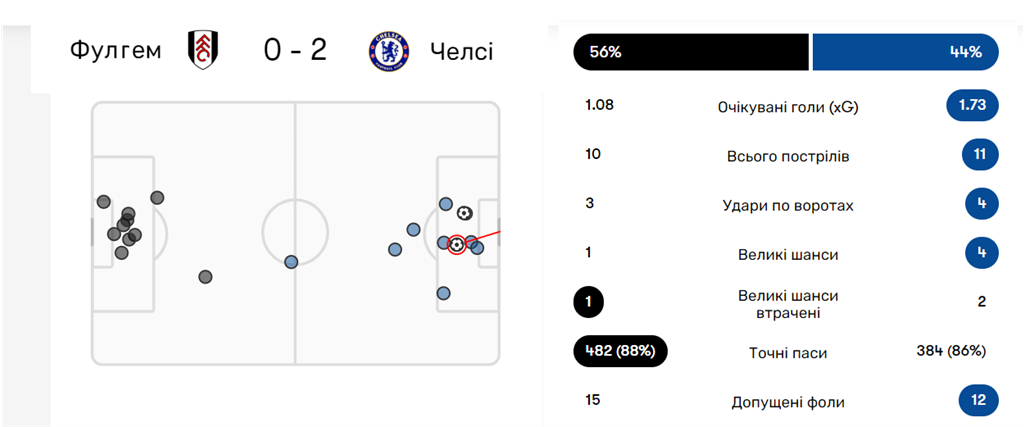Click the Chelsea 1.73 xG badge
Screen dimensions: 1024x427
972,106
